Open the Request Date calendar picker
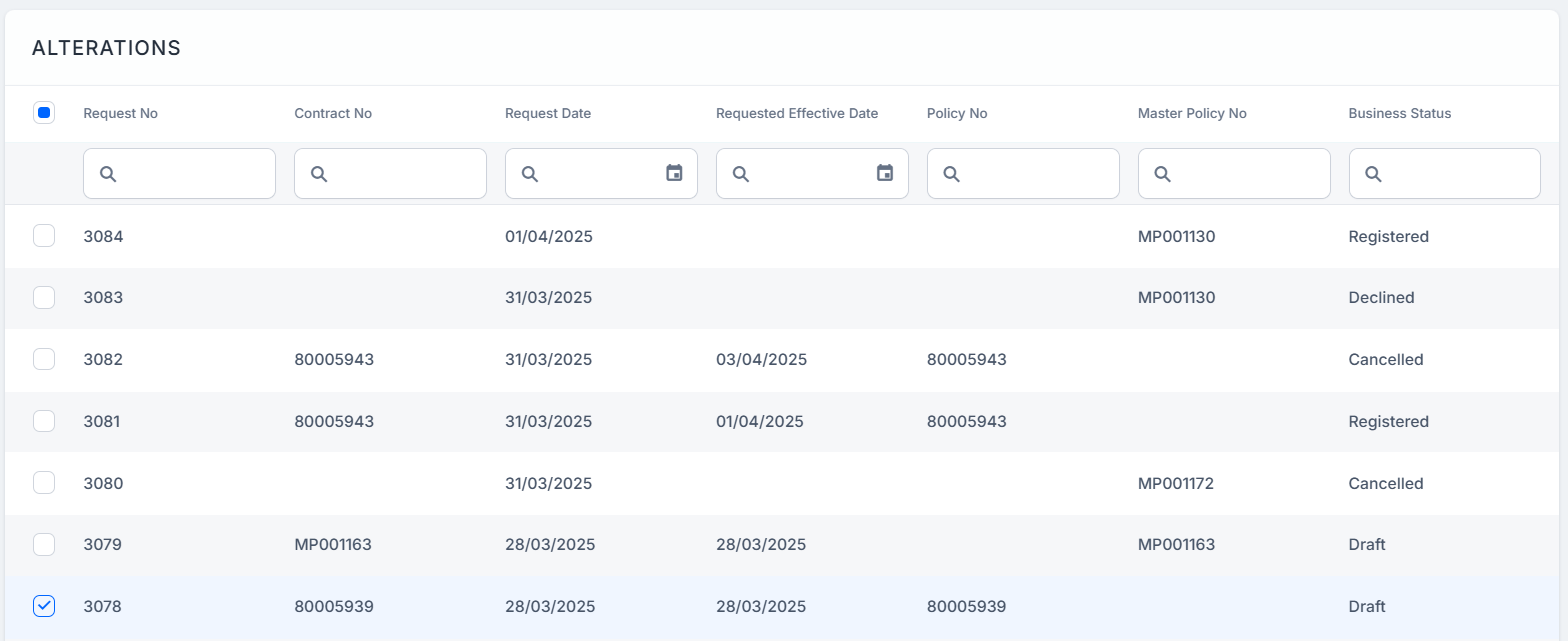Image resolution: width=1568 pixels, height=641 pixels. point(674,174)
